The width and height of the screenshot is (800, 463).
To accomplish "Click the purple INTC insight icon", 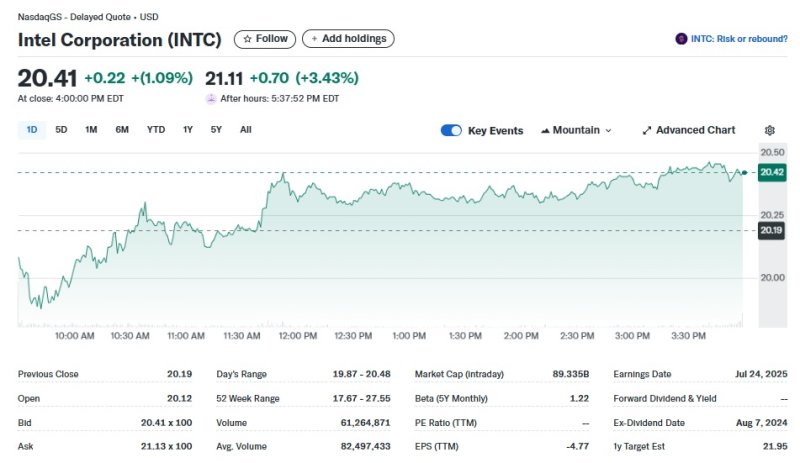I will [x=682, y=39].
